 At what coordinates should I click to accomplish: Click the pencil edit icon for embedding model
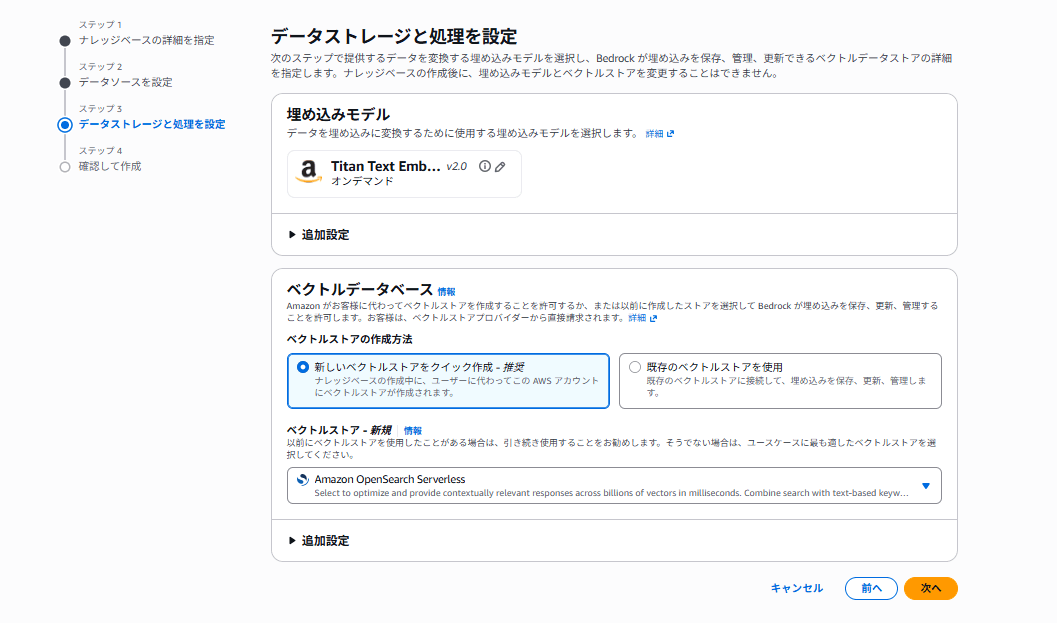(x=500, y=167)
